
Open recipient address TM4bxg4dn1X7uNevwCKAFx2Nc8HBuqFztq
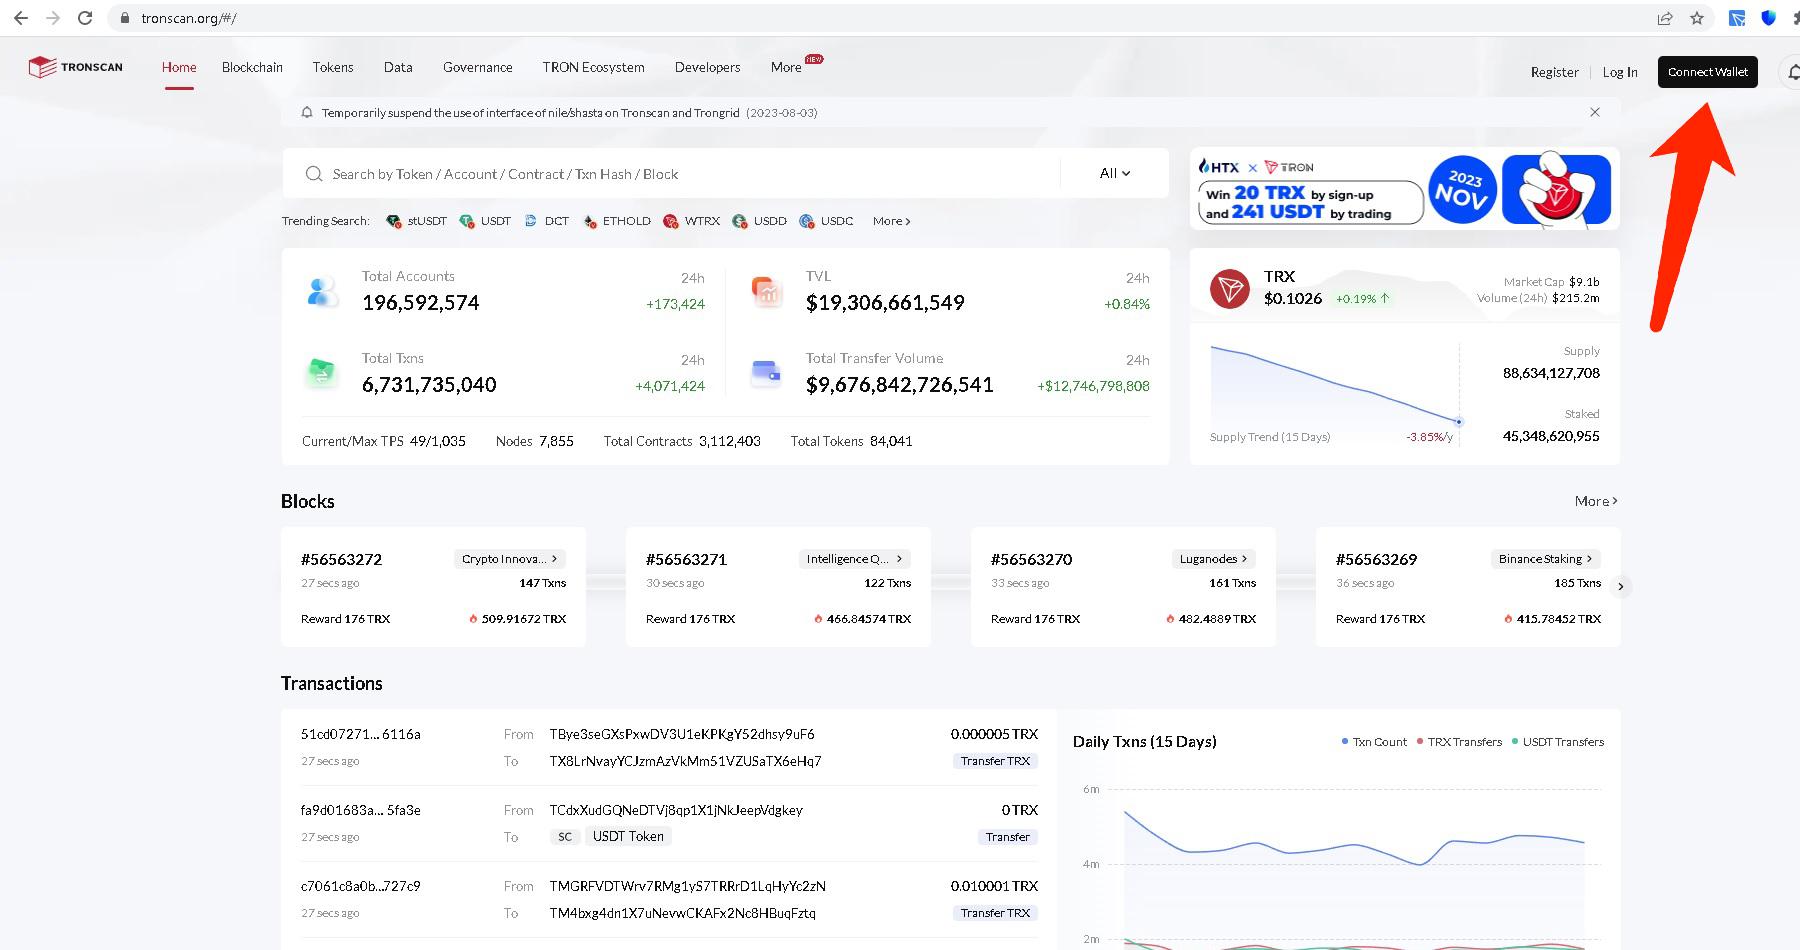(683, 913)
